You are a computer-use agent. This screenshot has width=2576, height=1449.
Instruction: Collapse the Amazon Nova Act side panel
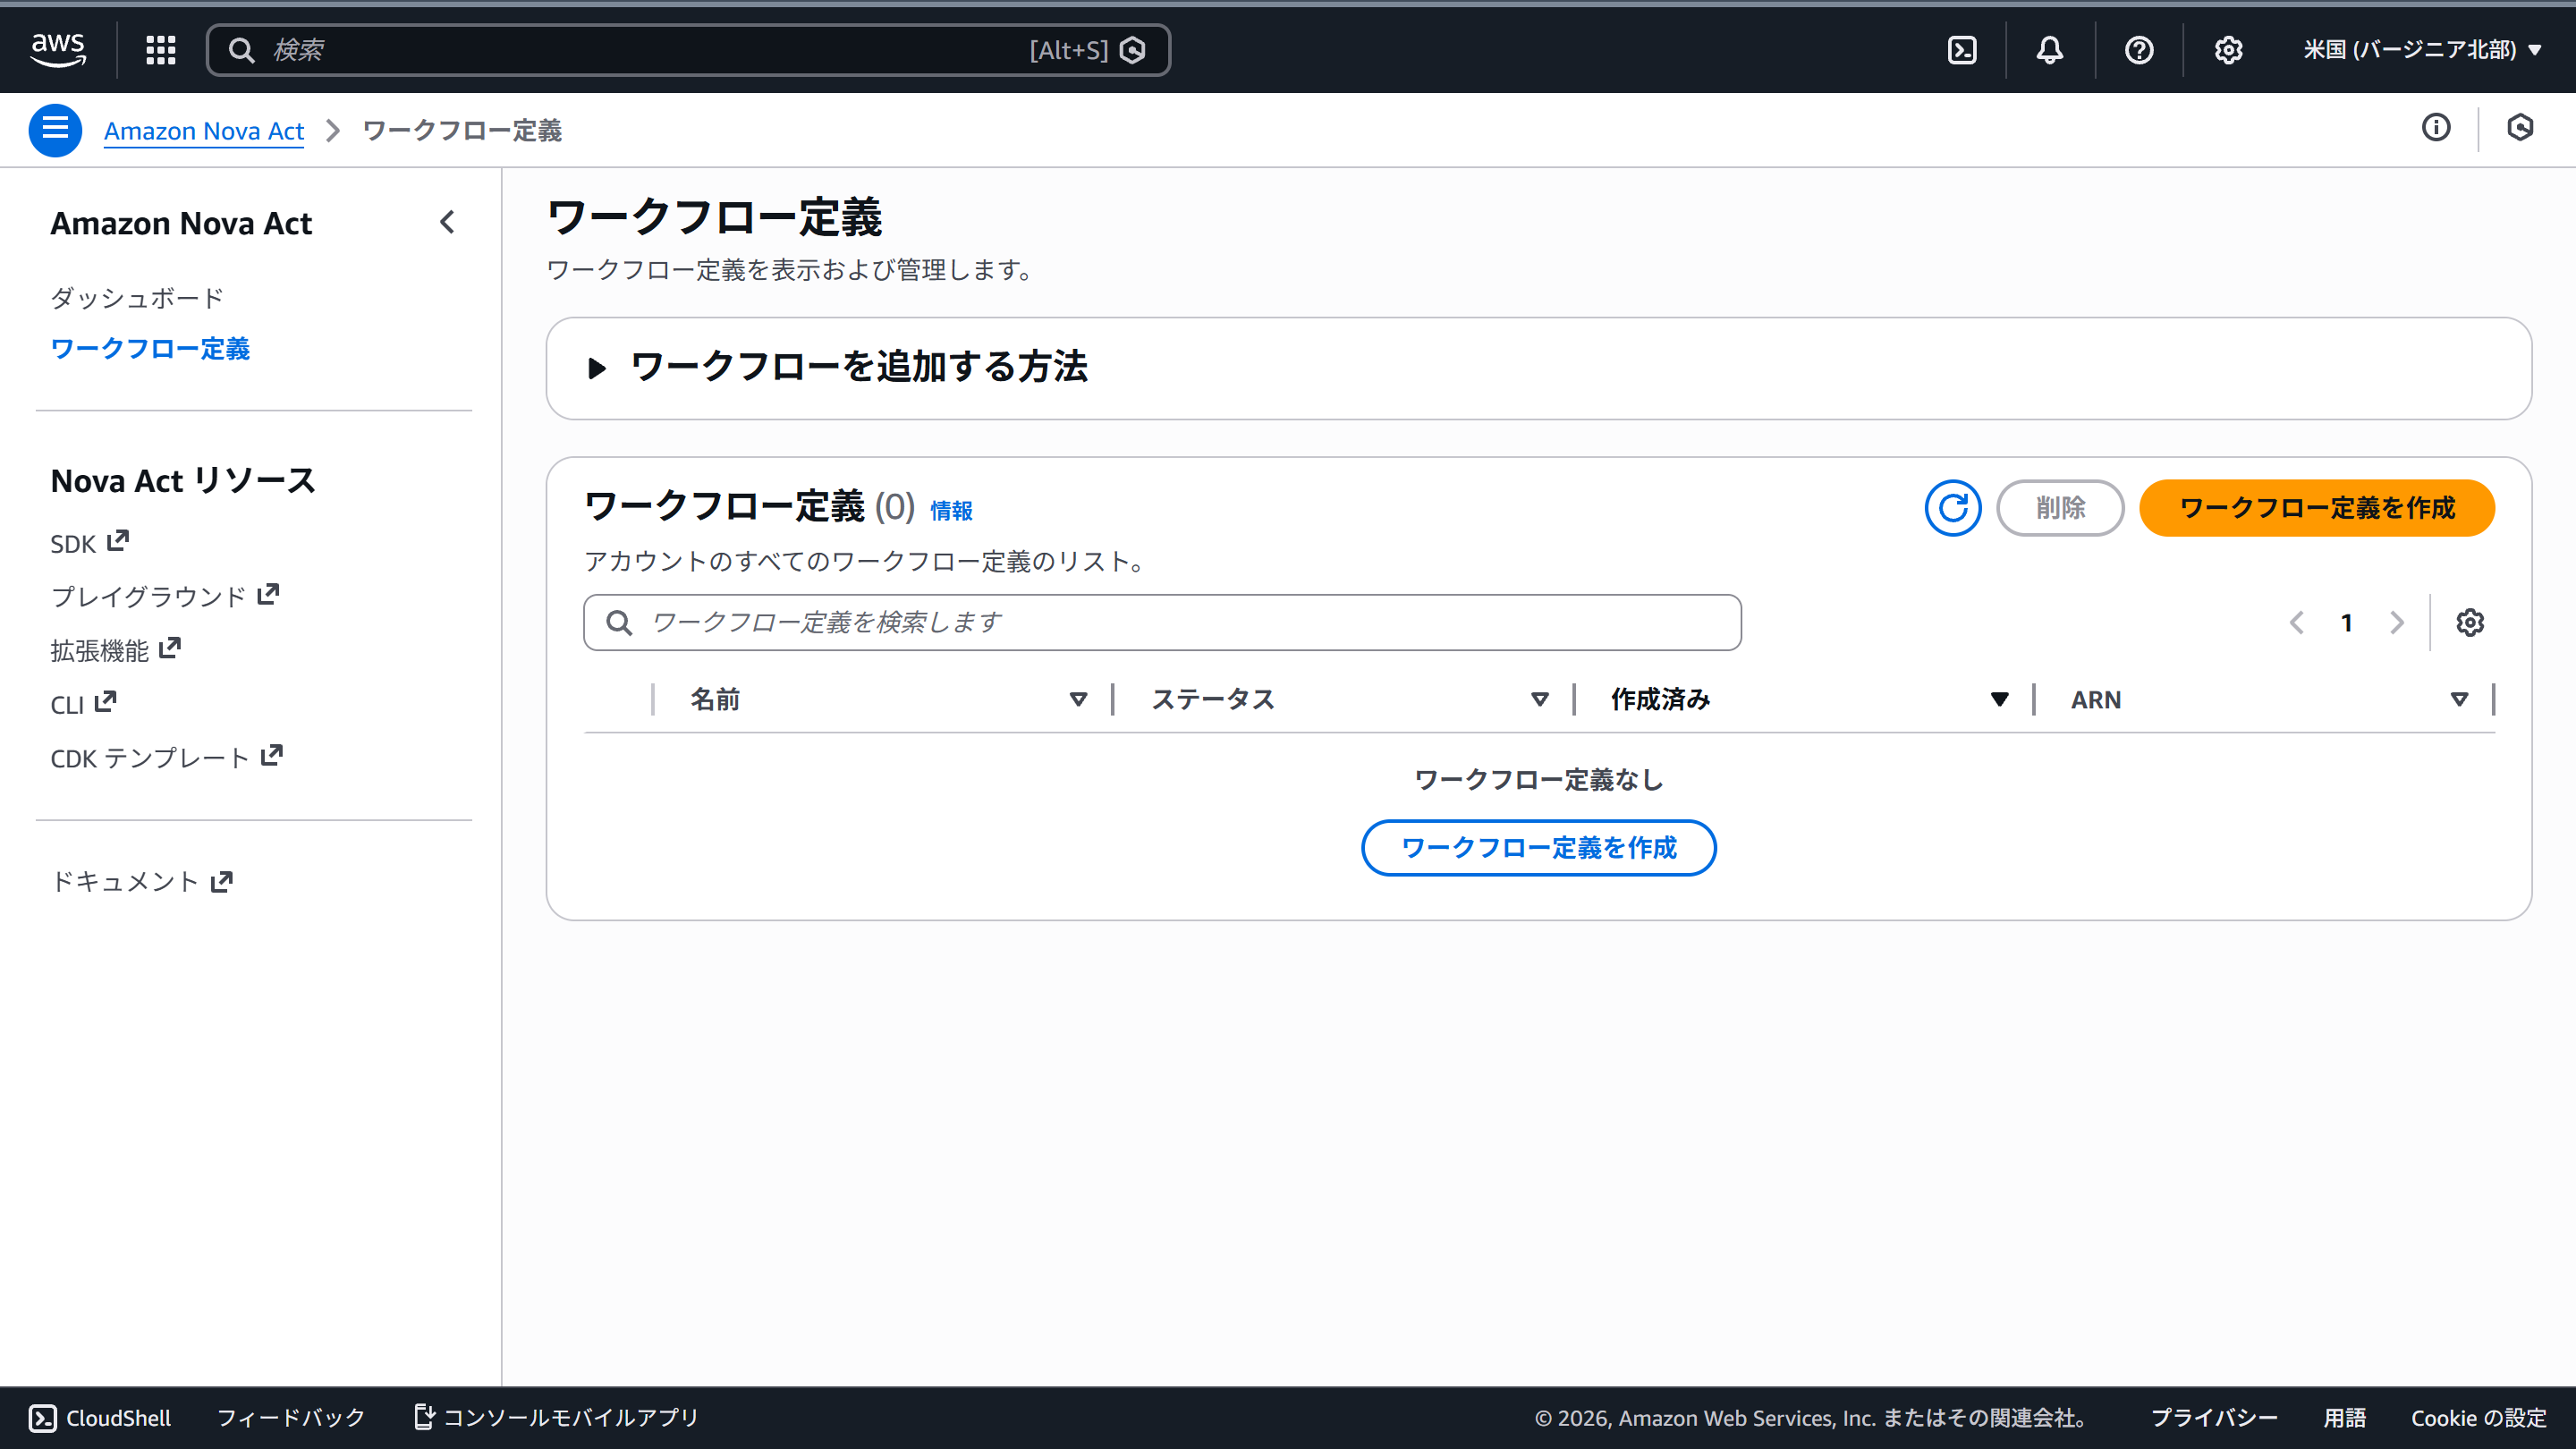pyautogui.click(x=447, y=222)
